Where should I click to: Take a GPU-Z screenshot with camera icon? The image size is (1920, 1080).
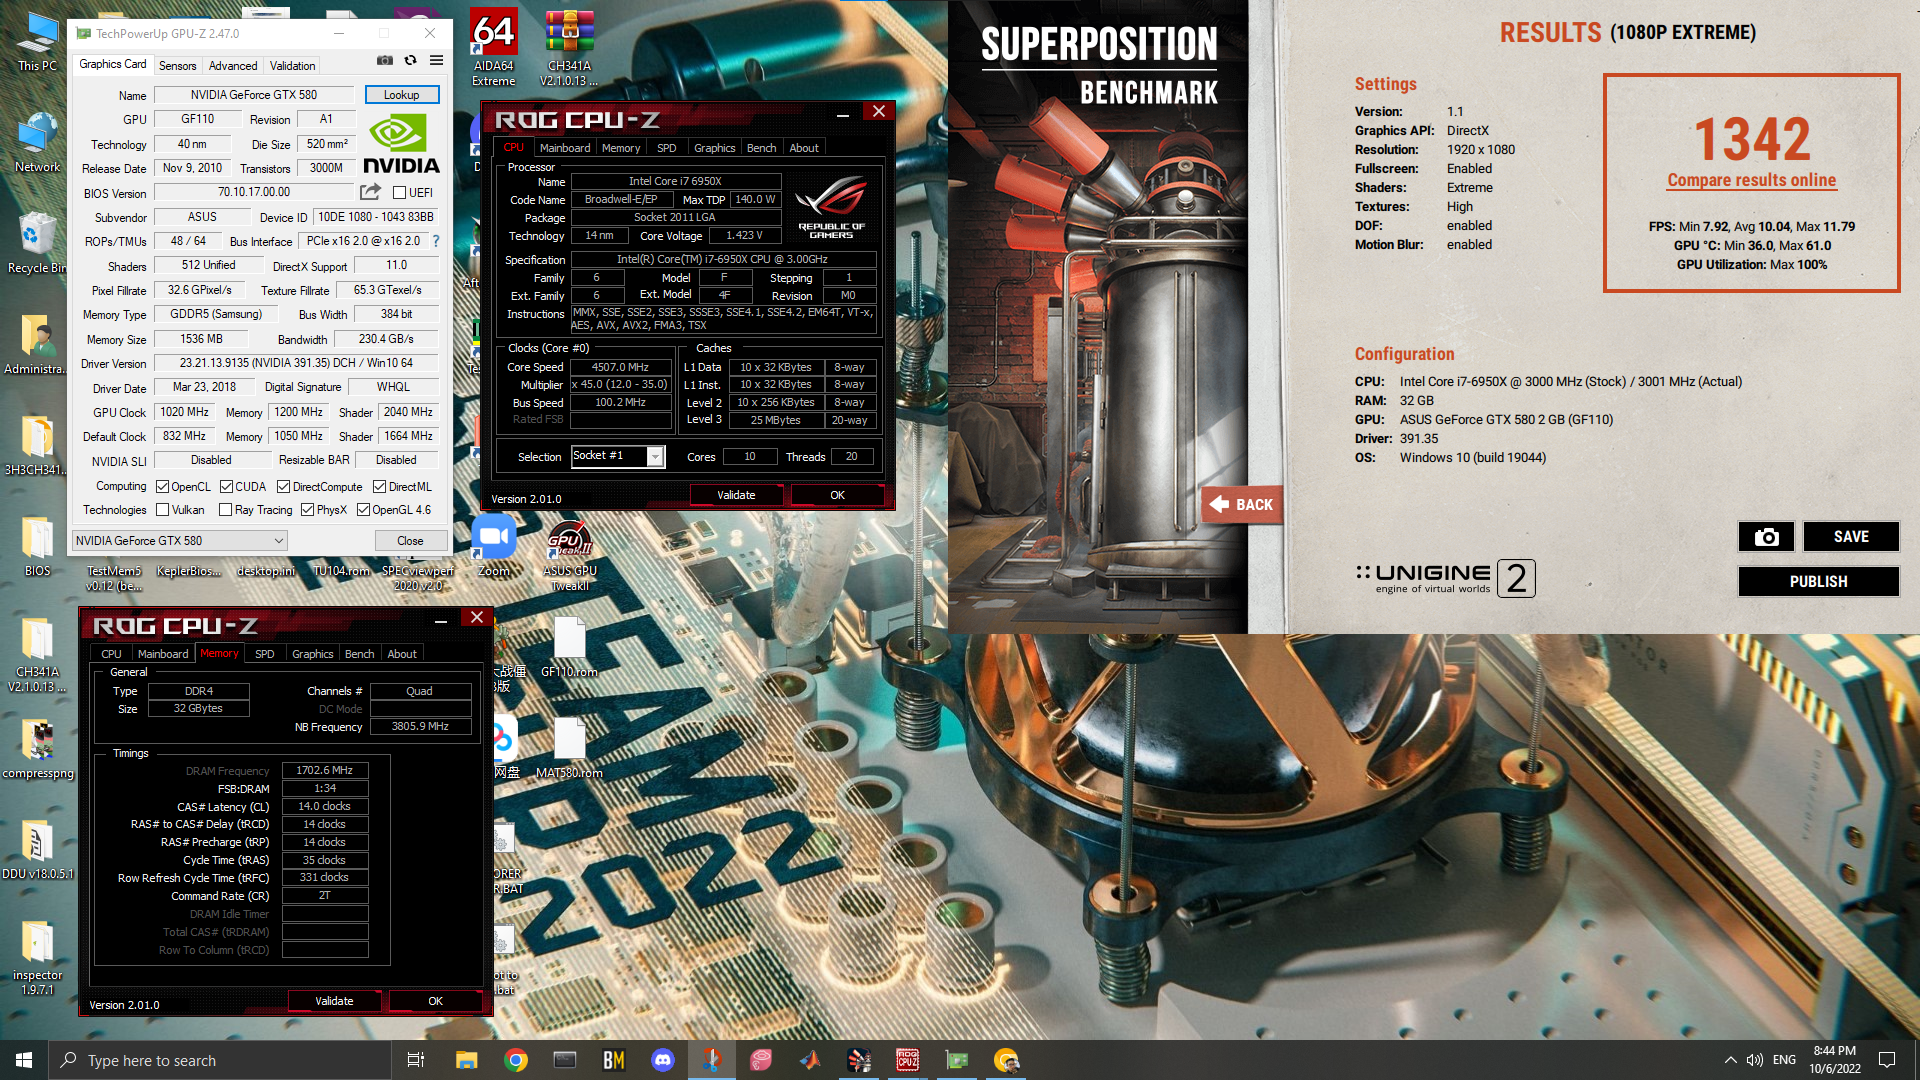384,61
